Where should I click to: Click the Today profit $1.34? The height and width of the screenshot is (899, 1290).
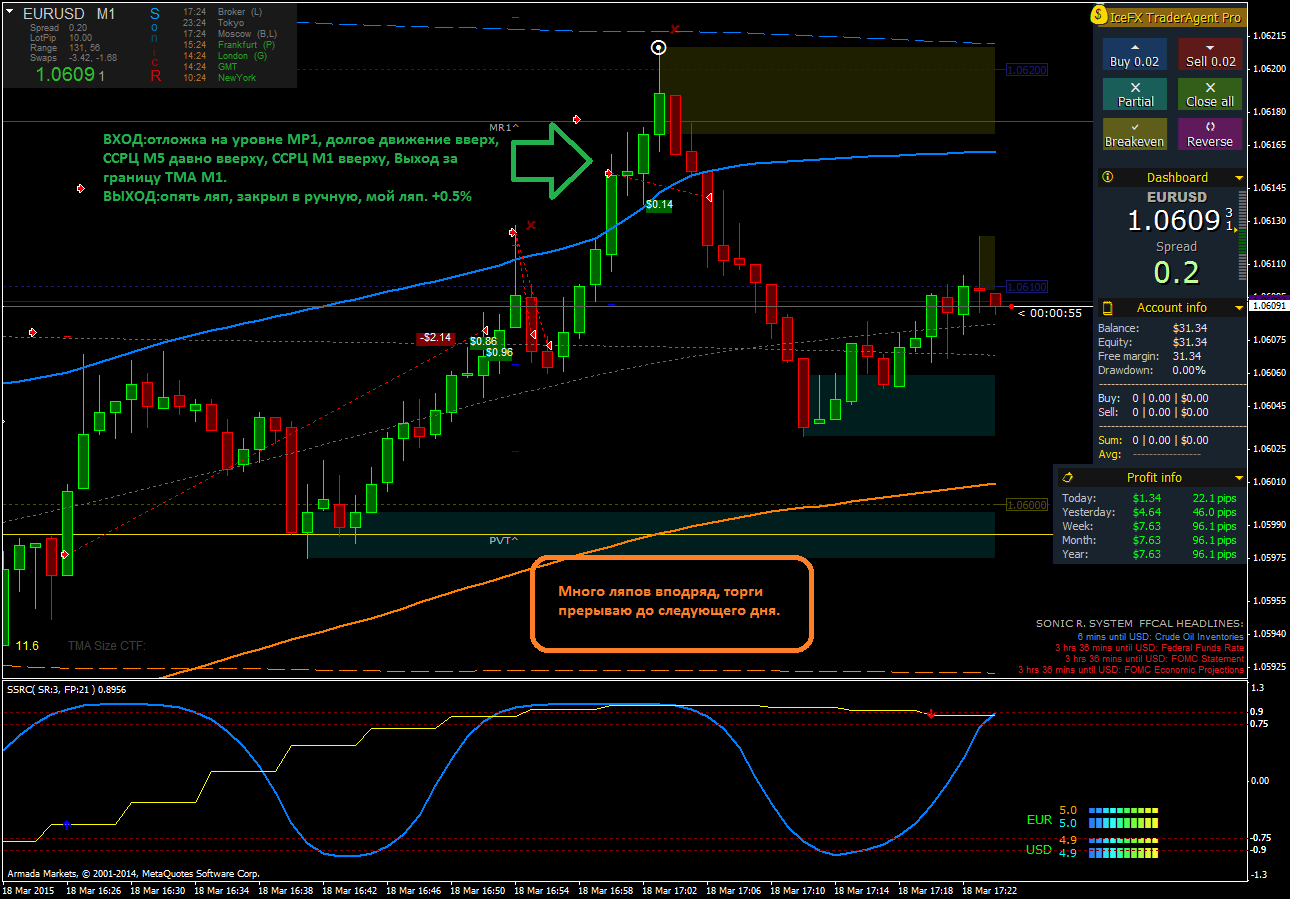pyautogui.click(x=1147, y=498)
